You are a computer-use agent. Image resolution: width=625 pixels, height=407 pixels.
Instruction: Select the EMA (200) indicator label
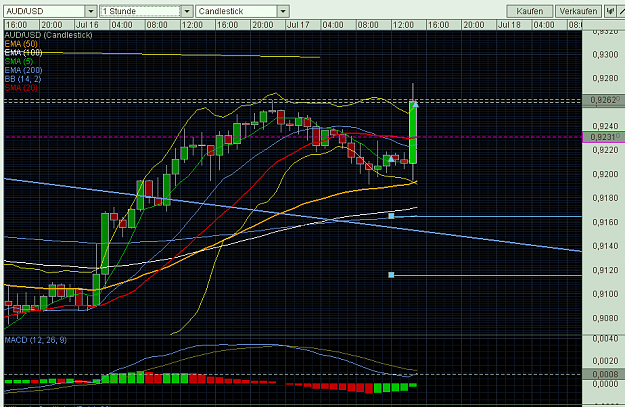click(23, 70)
